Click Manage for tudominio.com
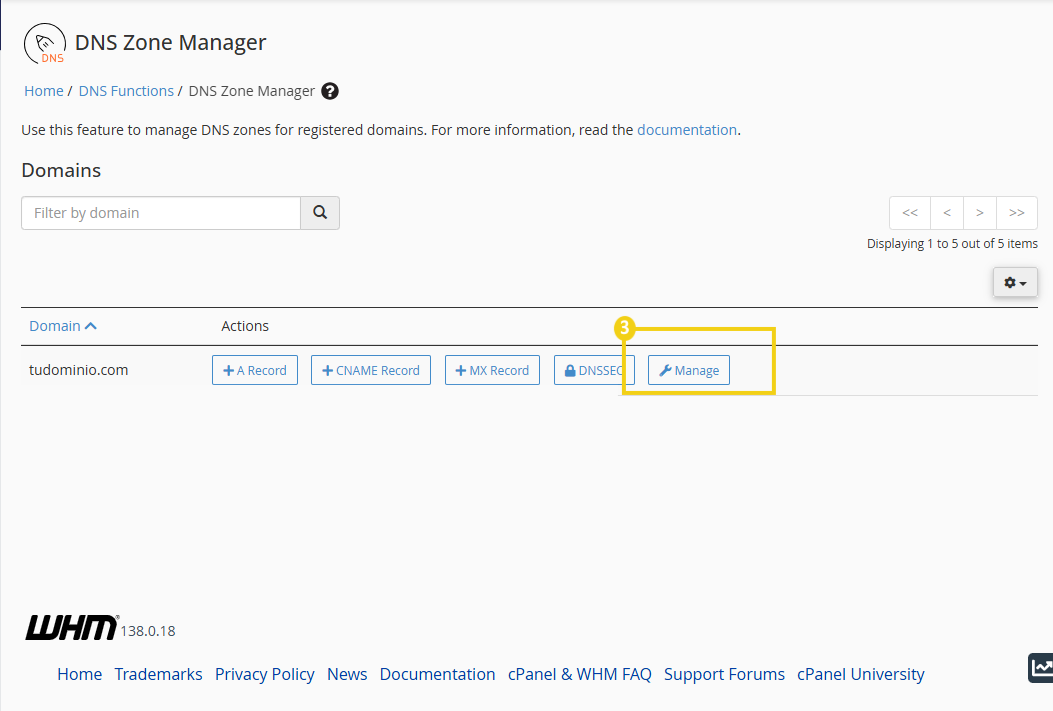 click(688, 371)
